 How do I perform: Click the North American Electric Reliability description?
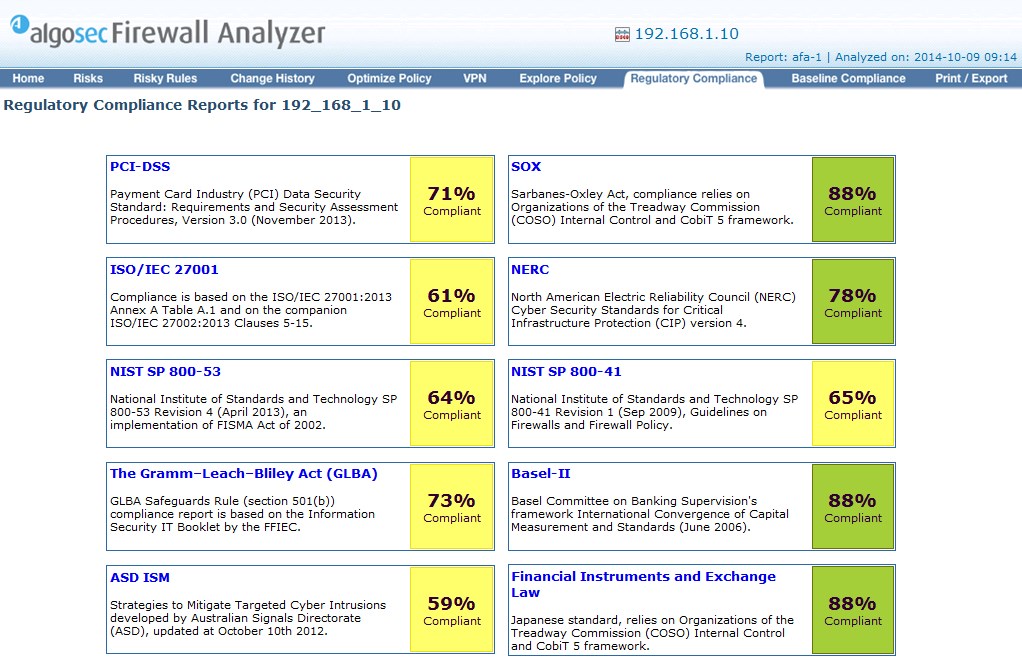(x=653, y=310)
